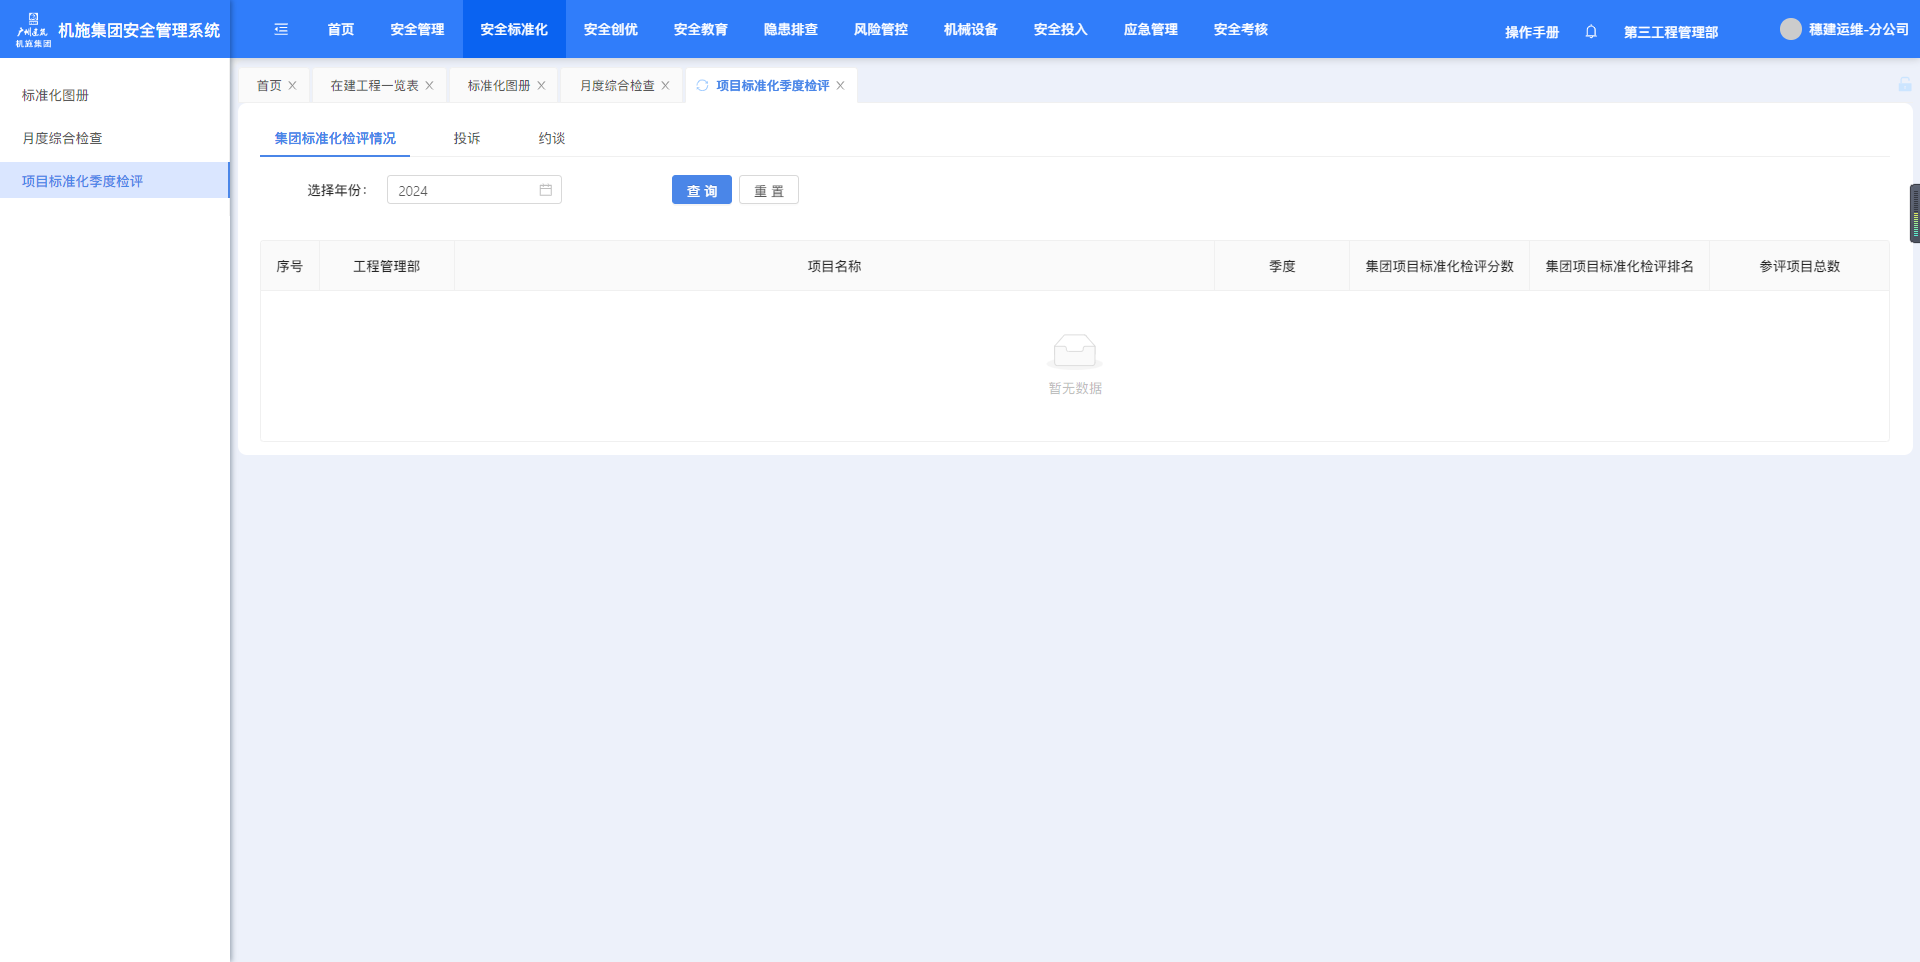This screenshot has width=1920, height=962.
Task: Click the lock icon at top right
Action: tap(1905, 85)
